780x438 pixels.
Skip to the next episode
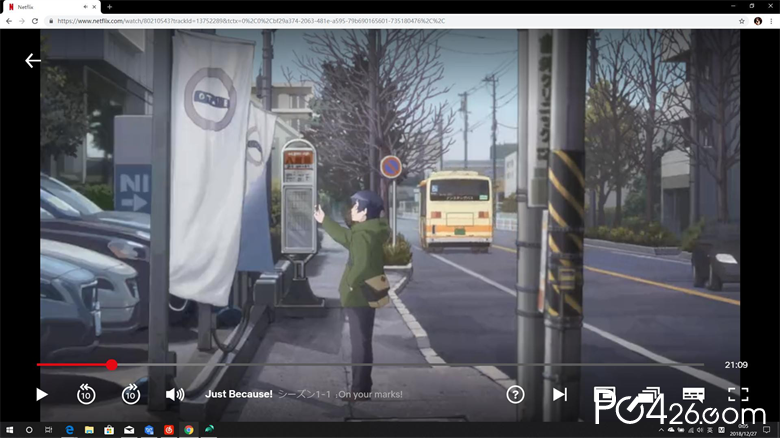560,395
